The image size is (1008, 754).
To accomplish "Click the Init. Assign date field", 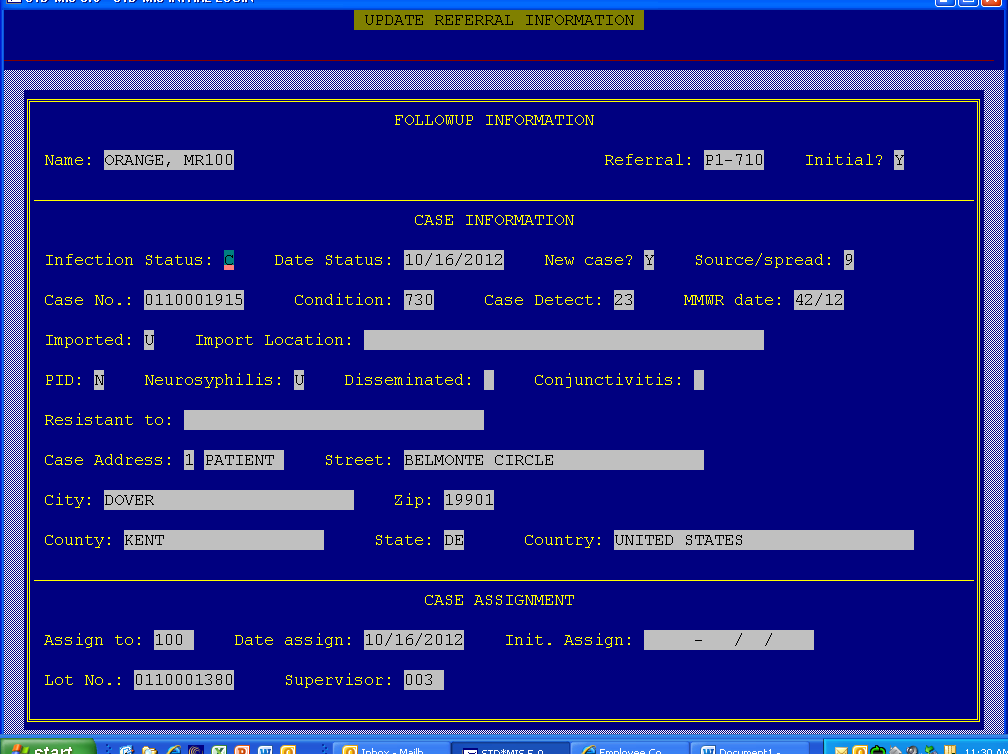I will [x=728, y=640].
